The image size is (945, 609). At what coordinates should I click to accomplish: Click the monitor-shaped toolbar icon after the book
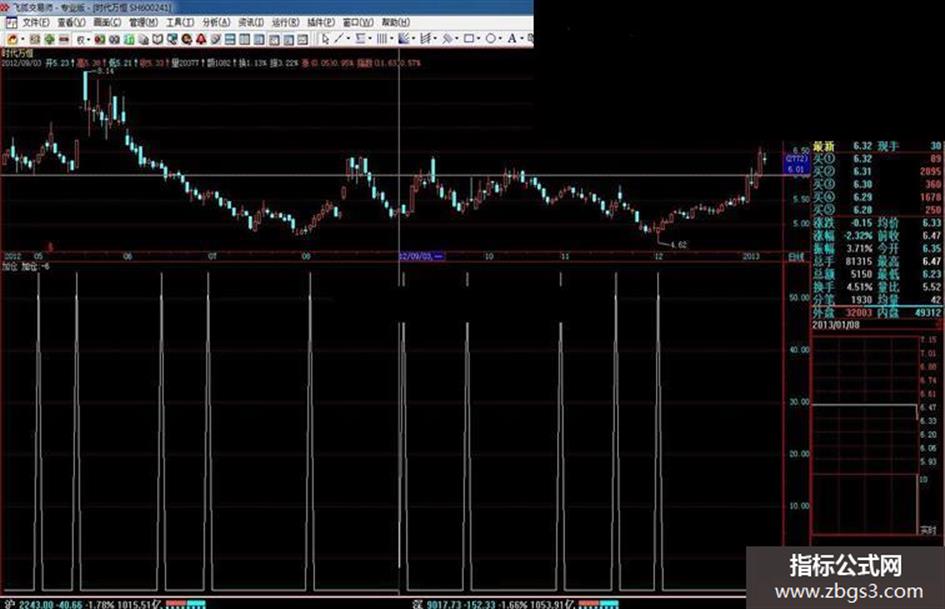pos(172,39)
